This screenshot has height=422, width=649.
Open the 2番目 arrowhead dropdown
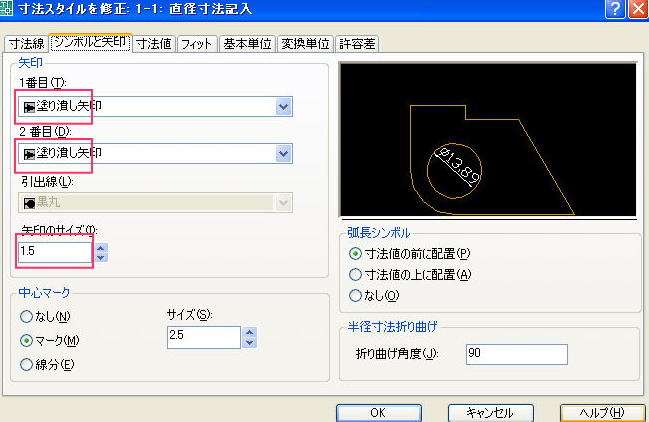pos(284,153)
